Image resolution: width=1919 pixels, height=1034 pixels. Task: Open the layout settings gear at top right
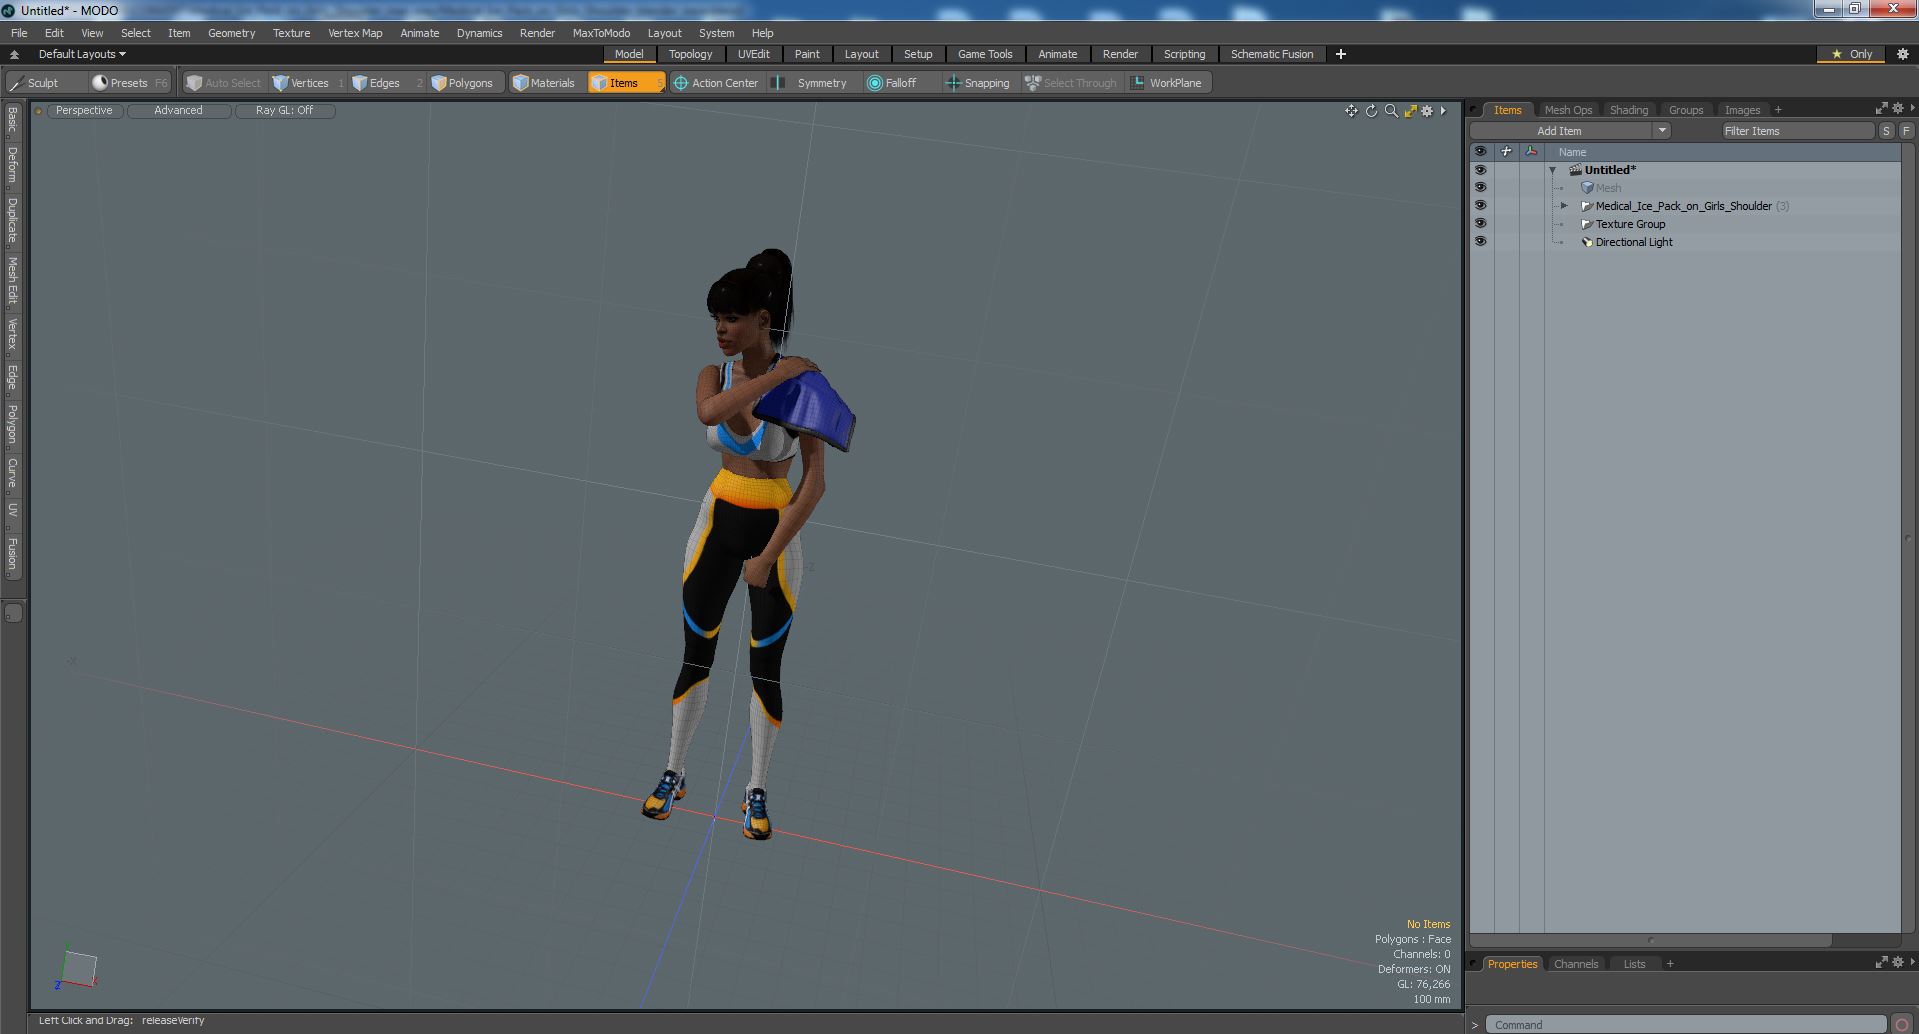(x=1903, y=54)
